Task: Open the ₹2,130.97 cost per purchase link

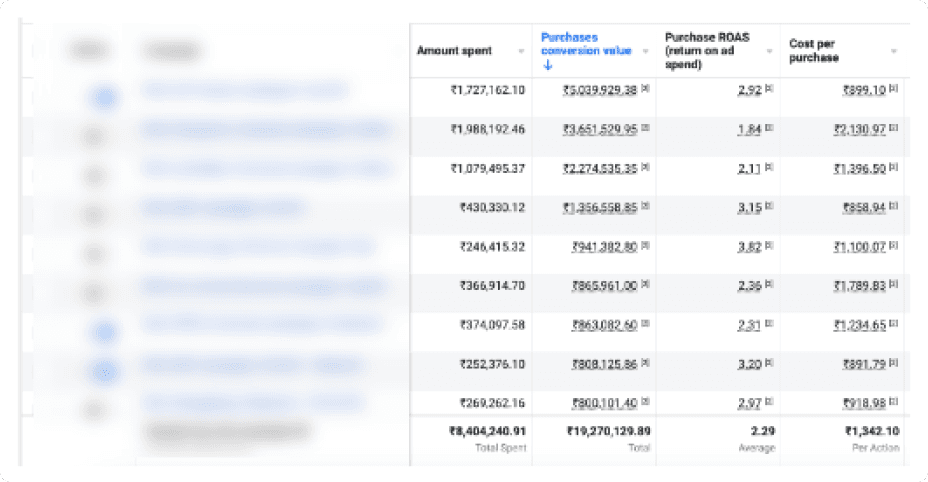Action: (860, 129)
